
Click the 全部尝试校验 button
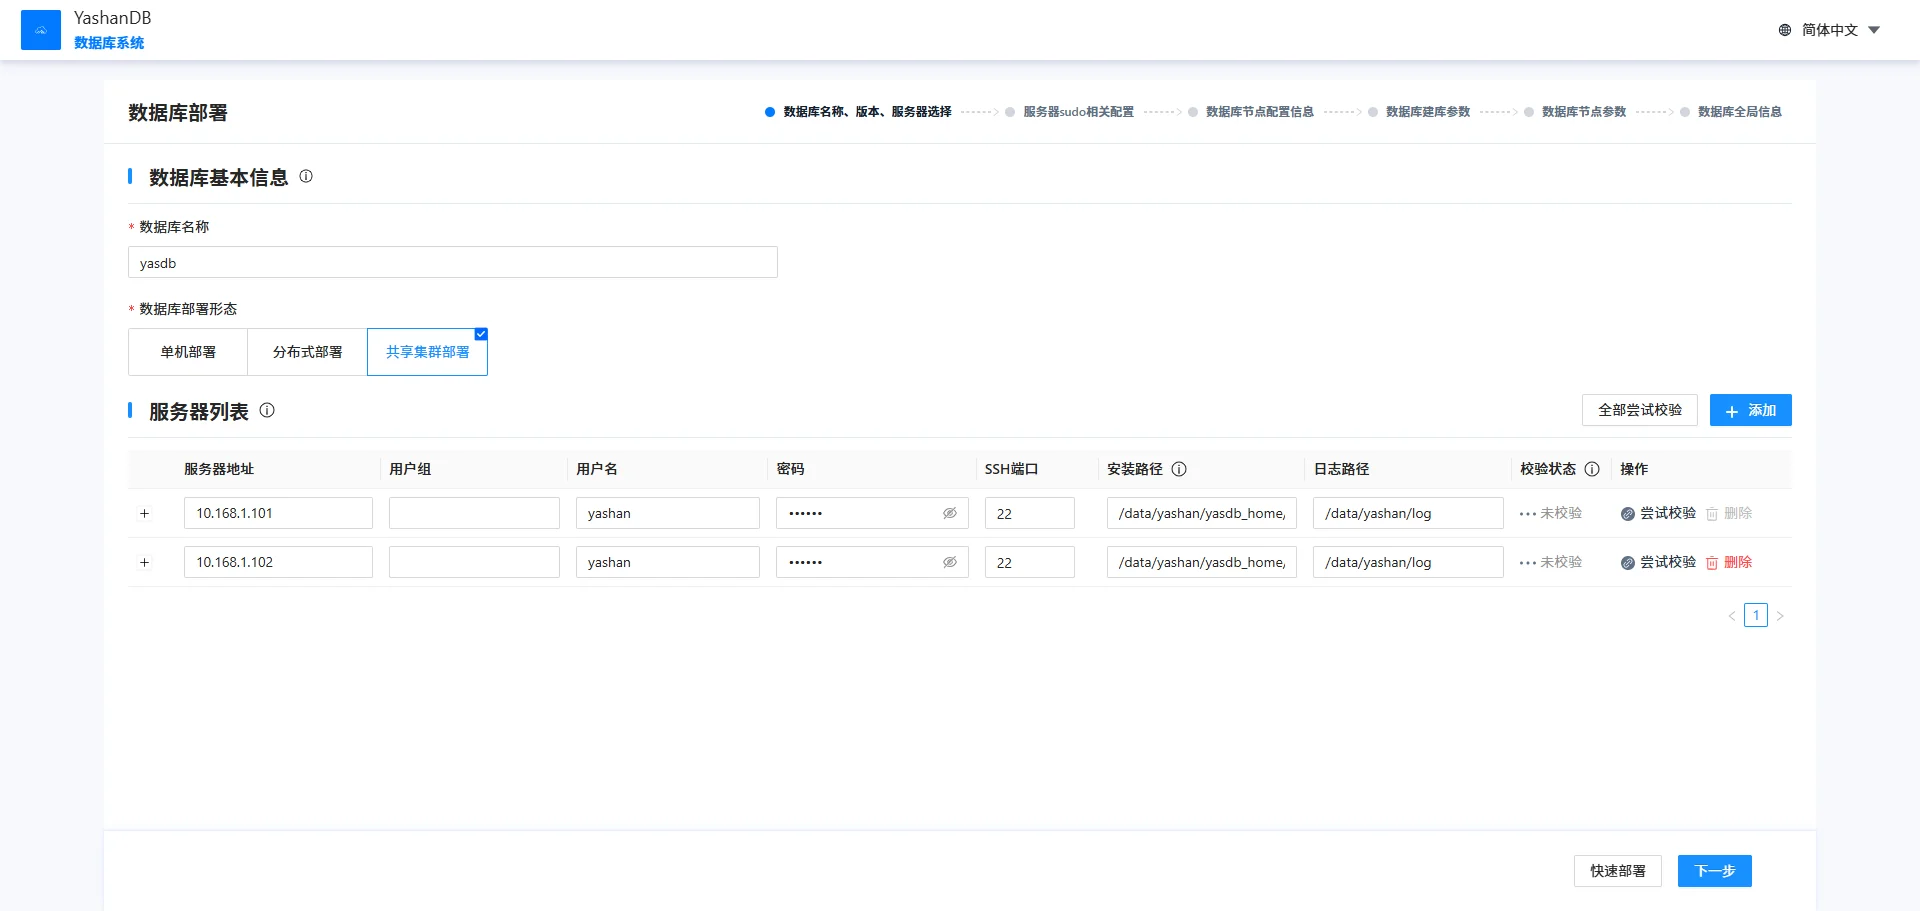[1639, 410]
